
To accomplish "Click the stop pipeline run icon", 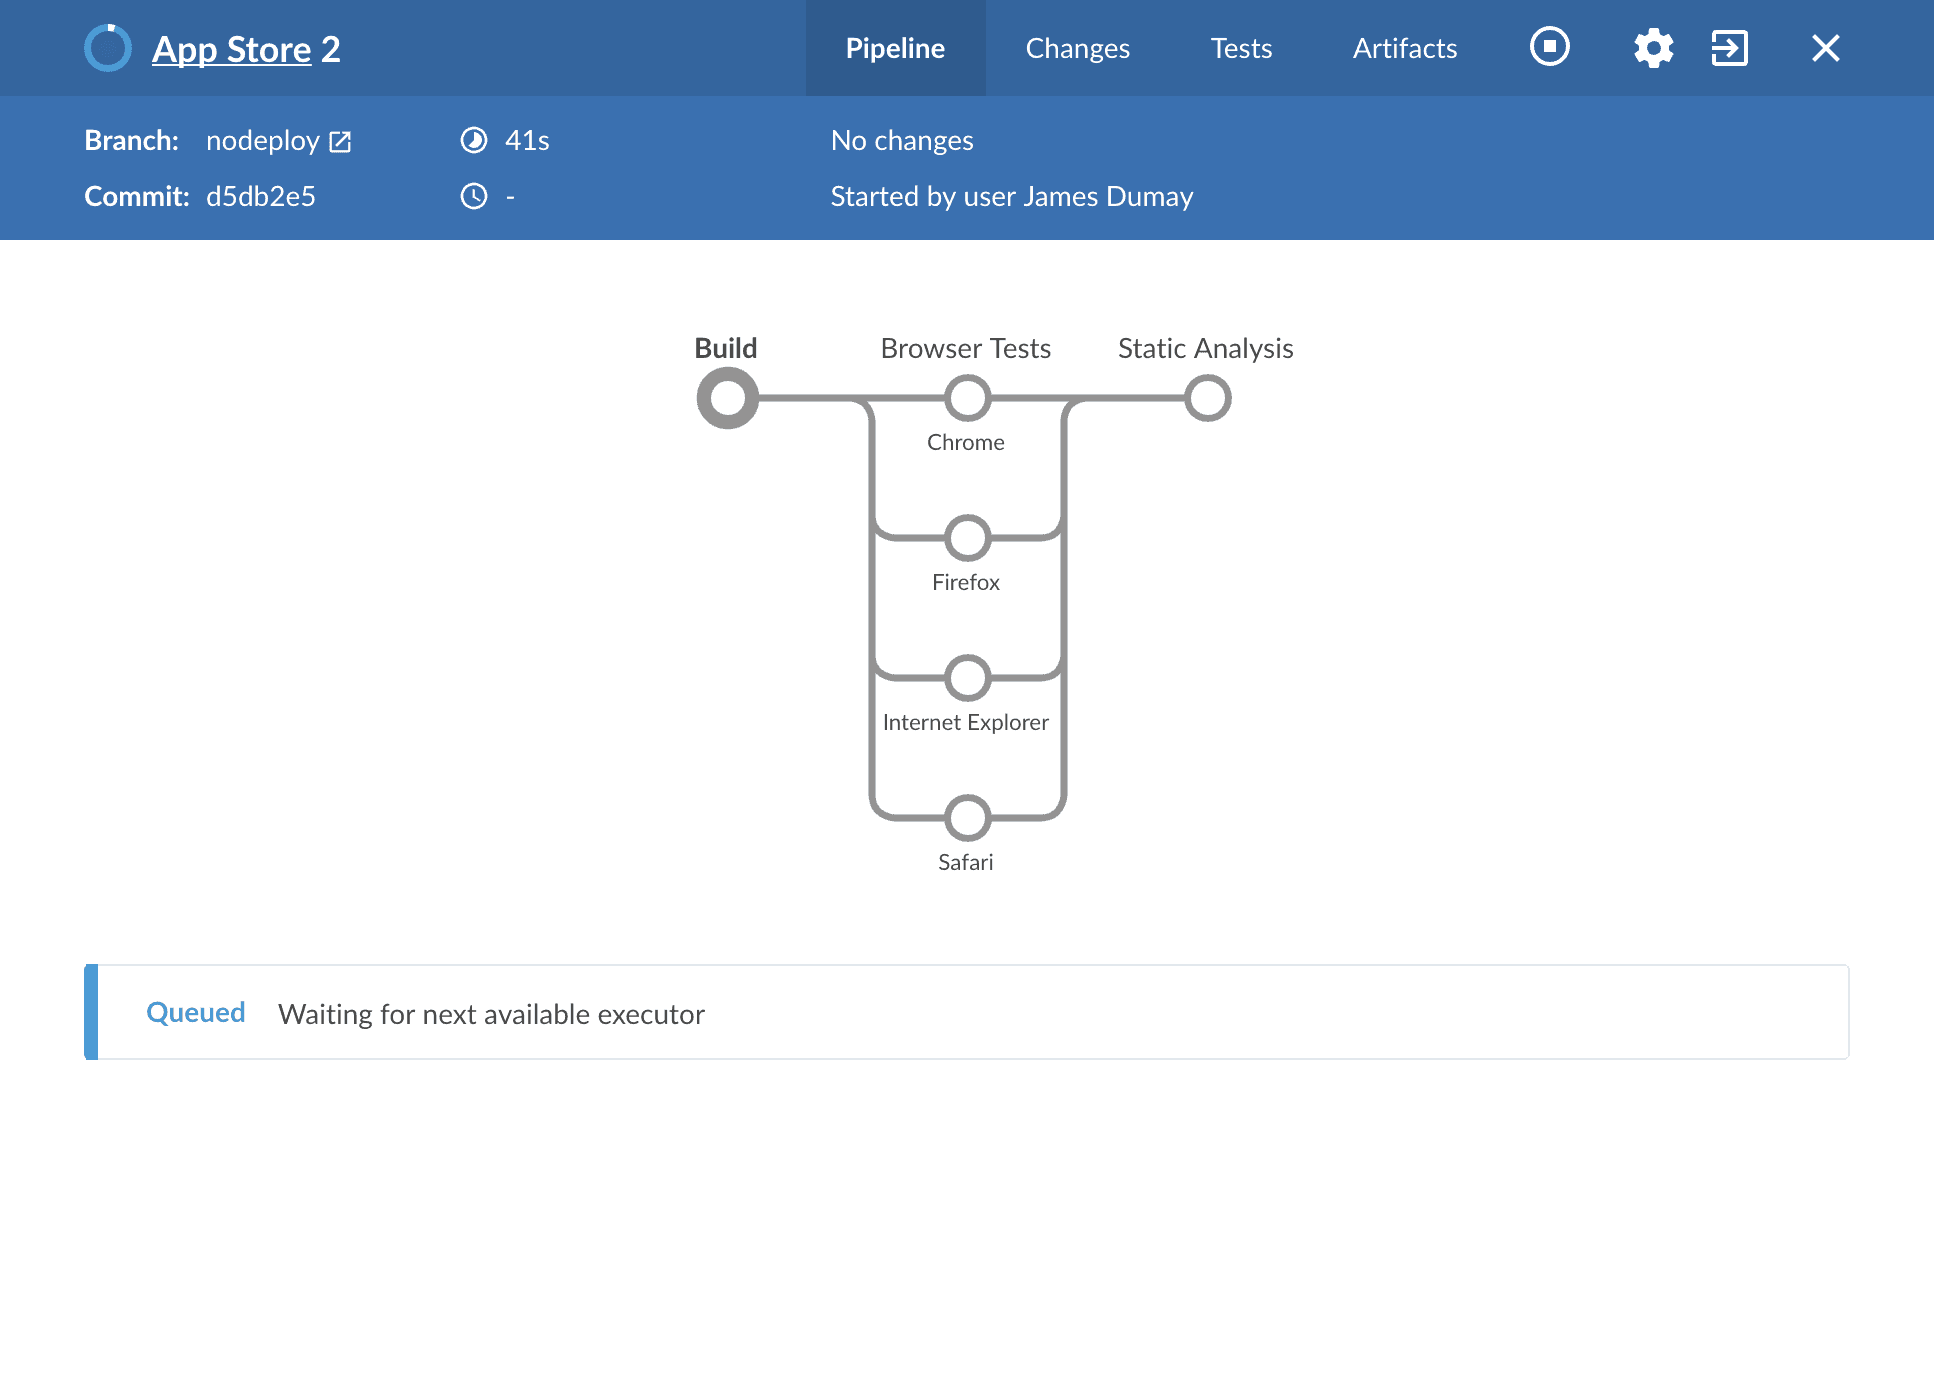I will point(1549,47).
